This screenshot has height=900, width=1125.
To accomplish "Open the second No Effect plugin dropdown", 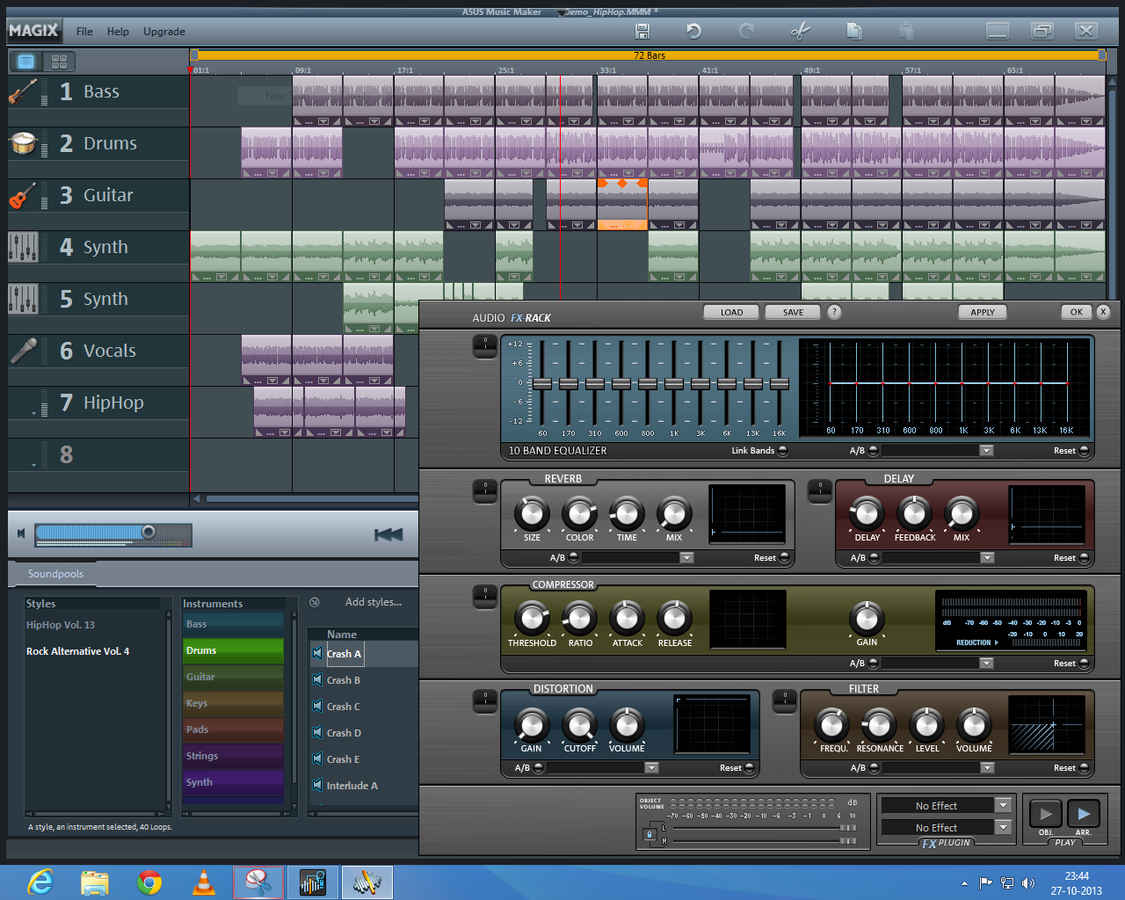I will 1003,828.
